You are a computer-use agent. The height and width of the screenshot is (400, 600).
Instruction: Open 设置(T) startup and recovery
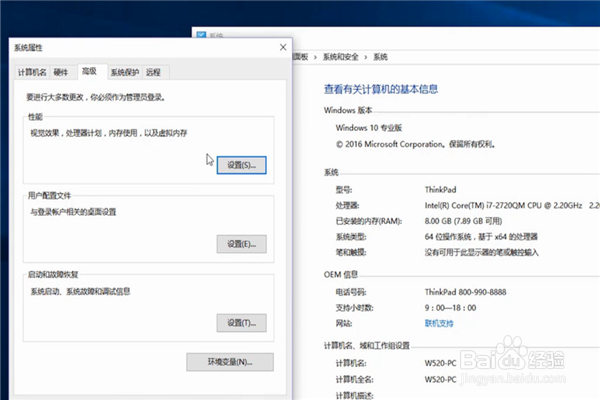241,323
